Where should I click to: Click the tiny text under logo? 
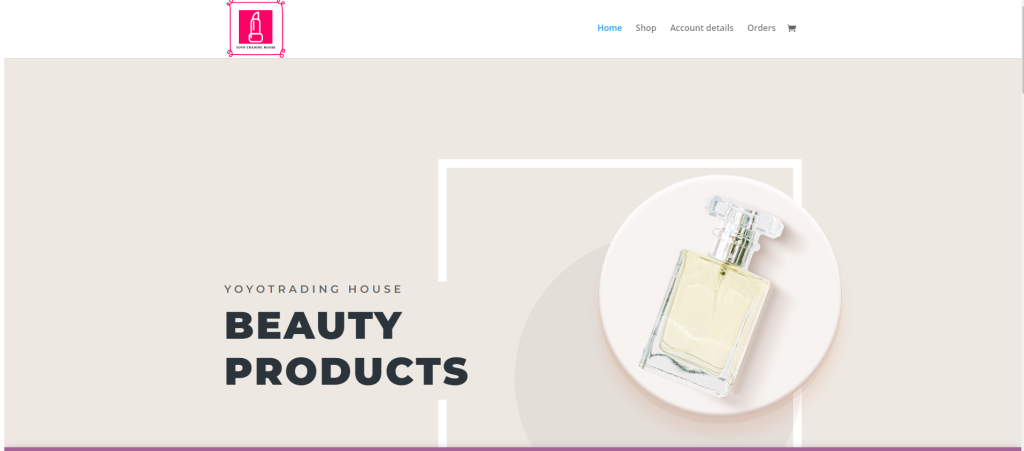tap(255, 48)
